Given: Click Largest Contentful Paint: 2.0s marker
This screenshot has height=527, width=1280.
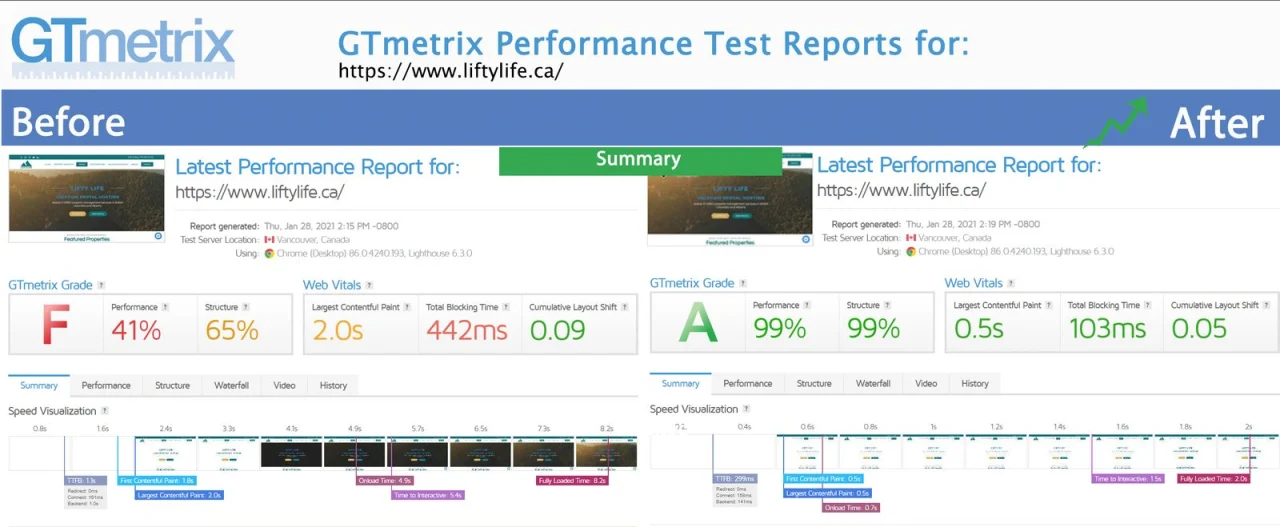Looking at the screenshot, I should [179, 495].
